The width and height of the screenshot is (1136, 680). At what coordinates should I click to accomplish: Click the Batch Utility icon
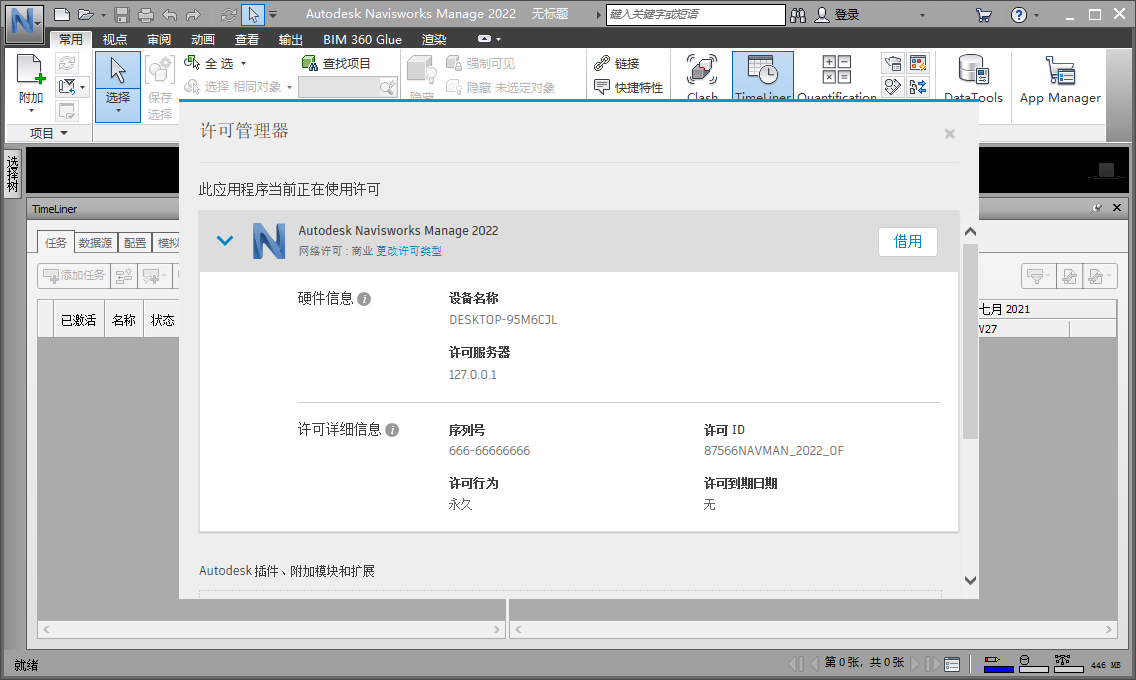(x=893, y=87)
